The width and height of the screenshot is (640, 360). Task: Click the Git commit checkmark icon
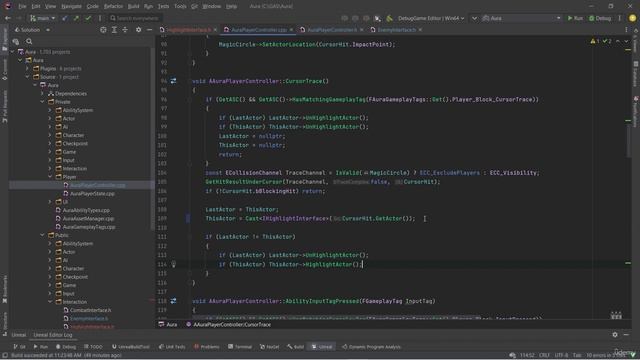(x=88, y=18)
